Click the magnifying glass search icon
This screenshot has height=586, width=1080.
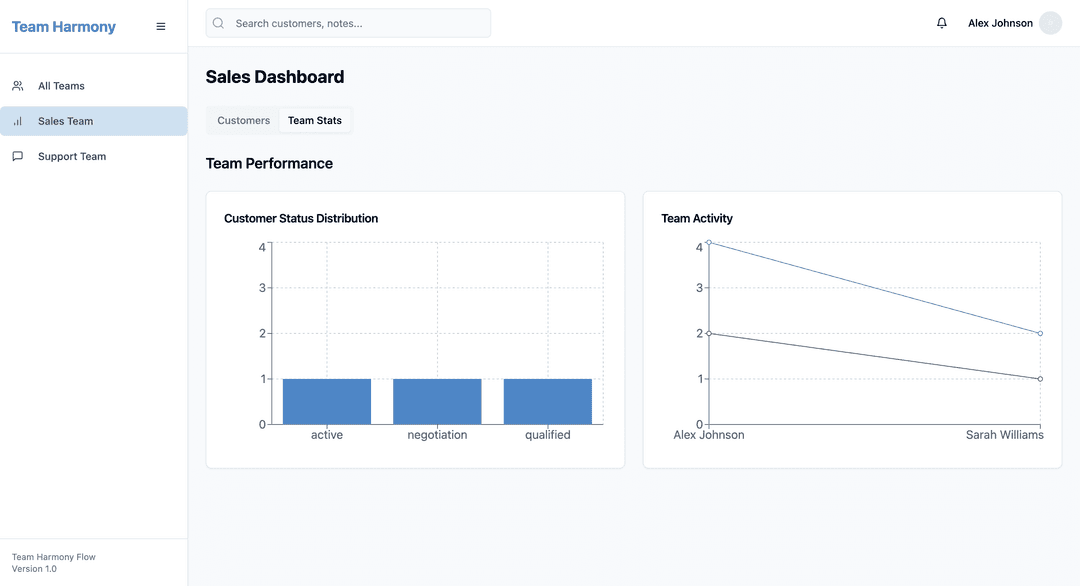pyautogui.click(x=219, y=23)
